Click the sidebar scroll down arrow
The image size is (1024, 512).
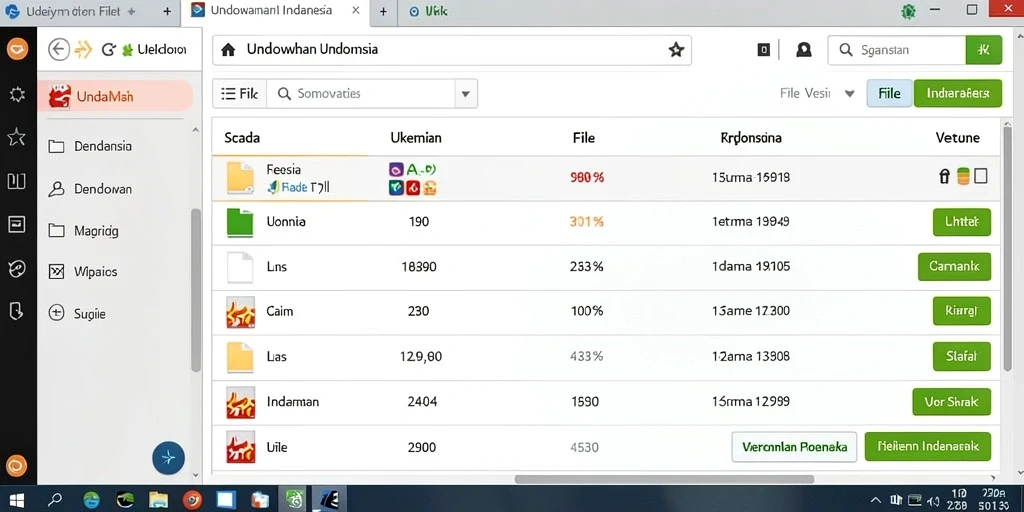pyautogui.click(x=195, y=476)
